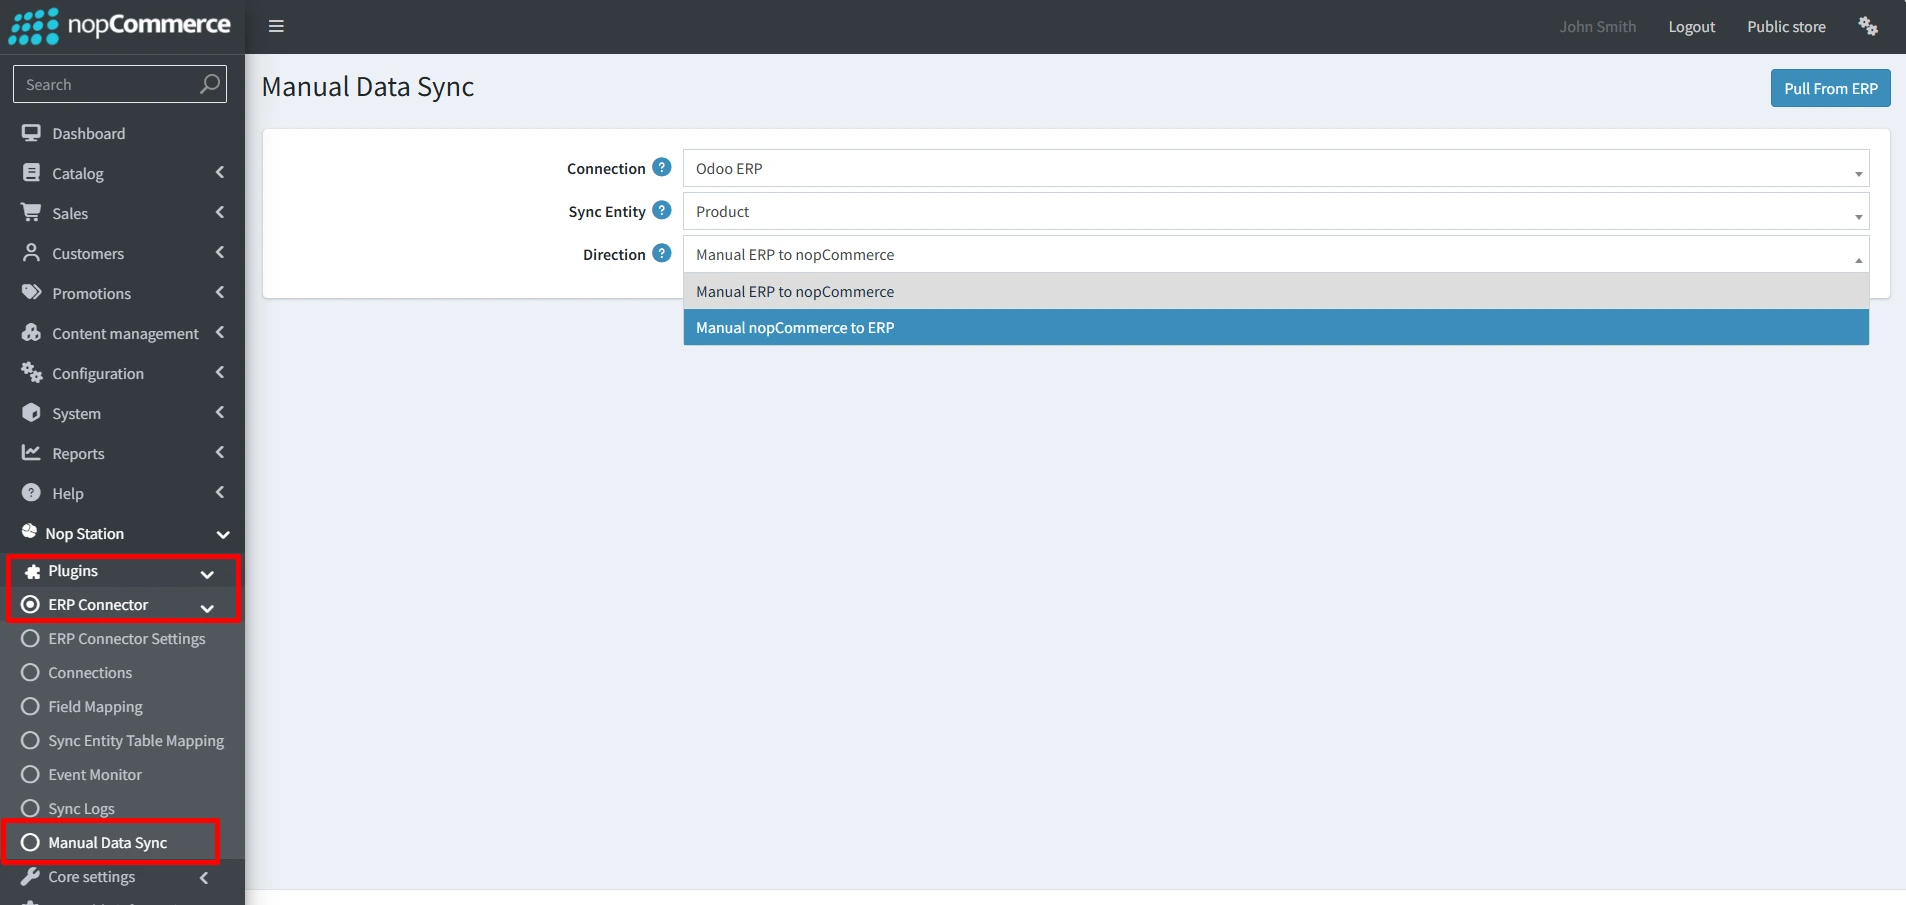
Task: Click the Sync Entity help tooltip icon
Action: click(662, 210)
